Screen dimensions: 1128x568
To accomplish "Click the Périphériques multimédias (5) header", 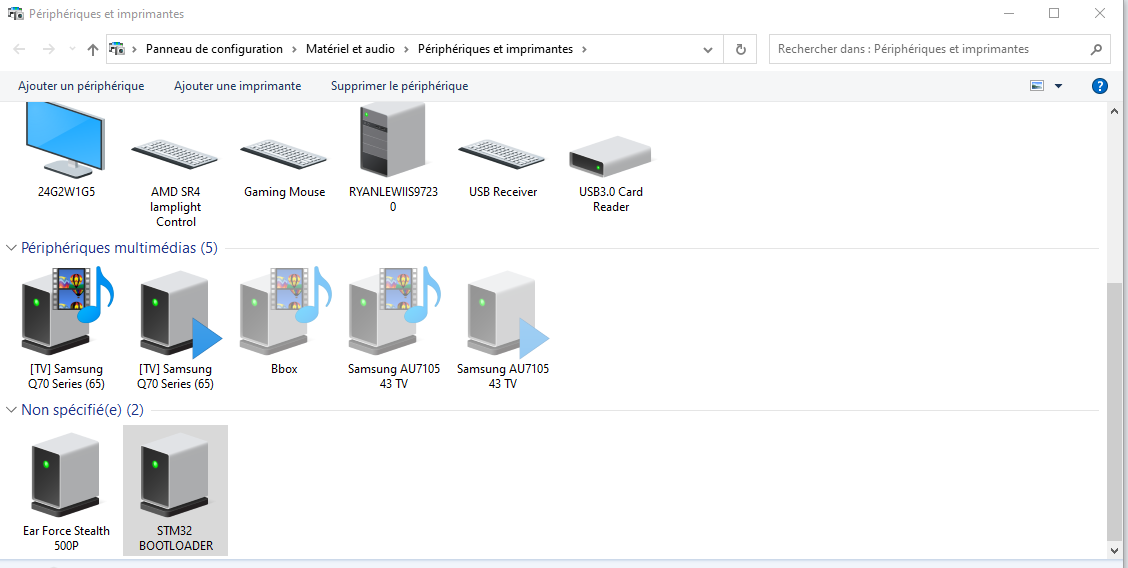I will click(119, 248).
